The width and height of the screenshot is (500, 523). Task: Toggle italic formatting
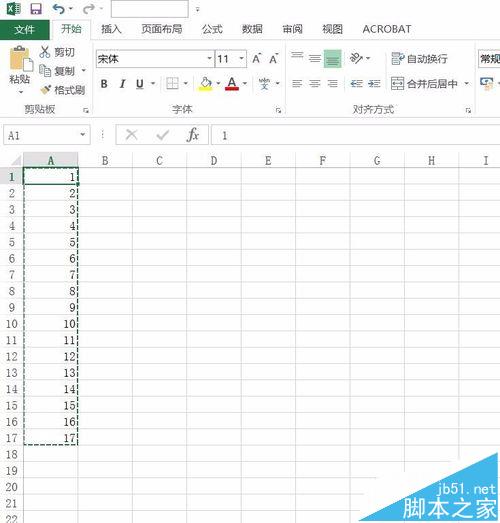coord(122,83)
